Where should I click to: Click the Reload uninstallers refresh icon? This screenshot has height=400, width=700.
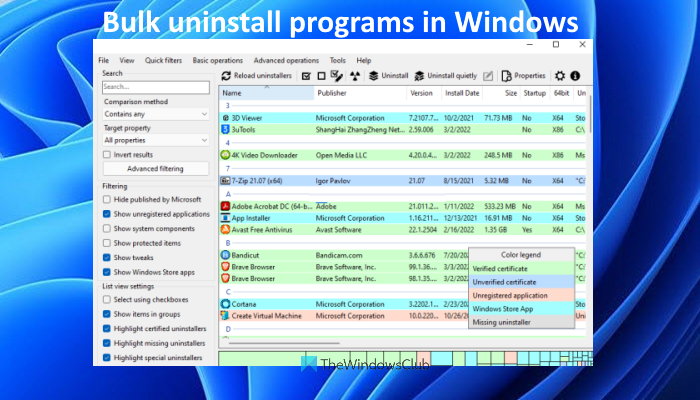(x=226, y=76)
